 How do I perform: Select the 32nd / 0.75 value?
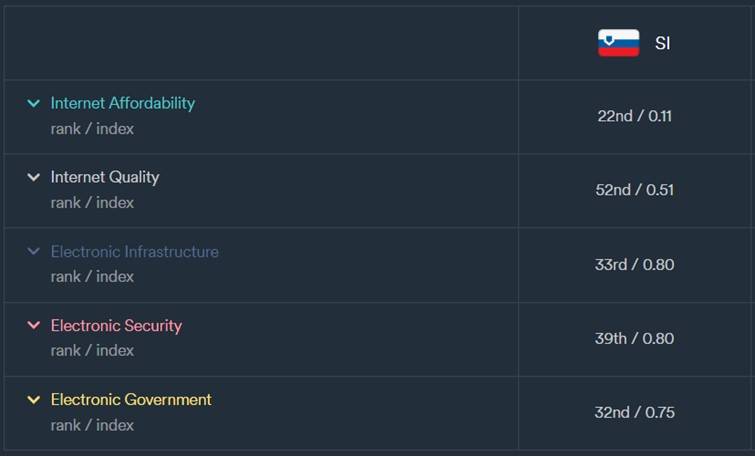point(635,412)
